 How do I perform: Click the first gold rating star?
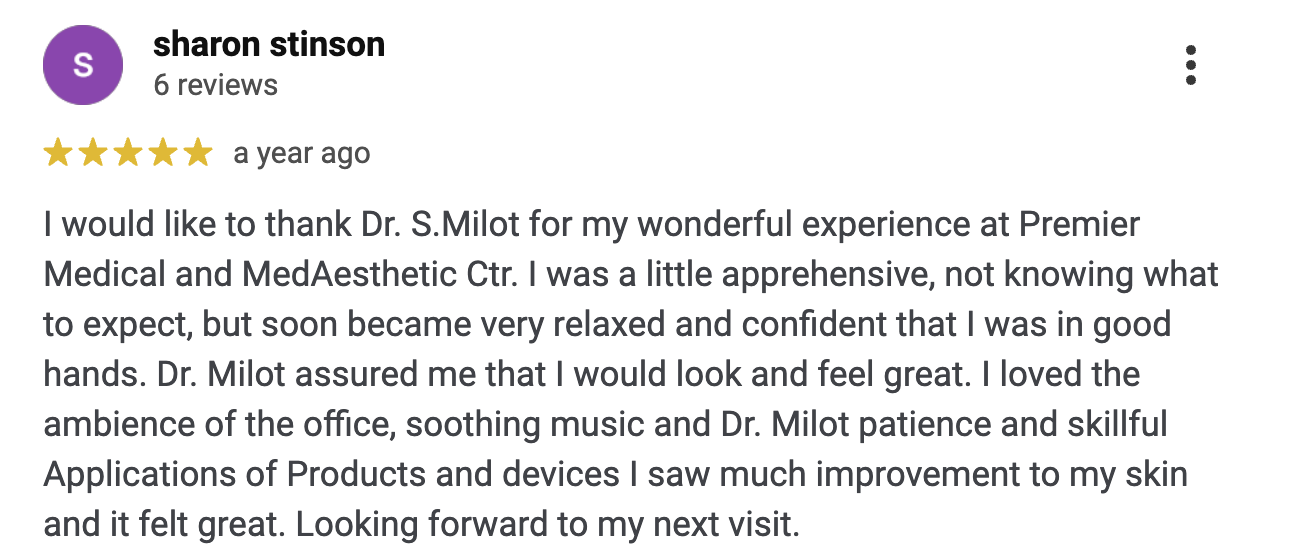59,153
